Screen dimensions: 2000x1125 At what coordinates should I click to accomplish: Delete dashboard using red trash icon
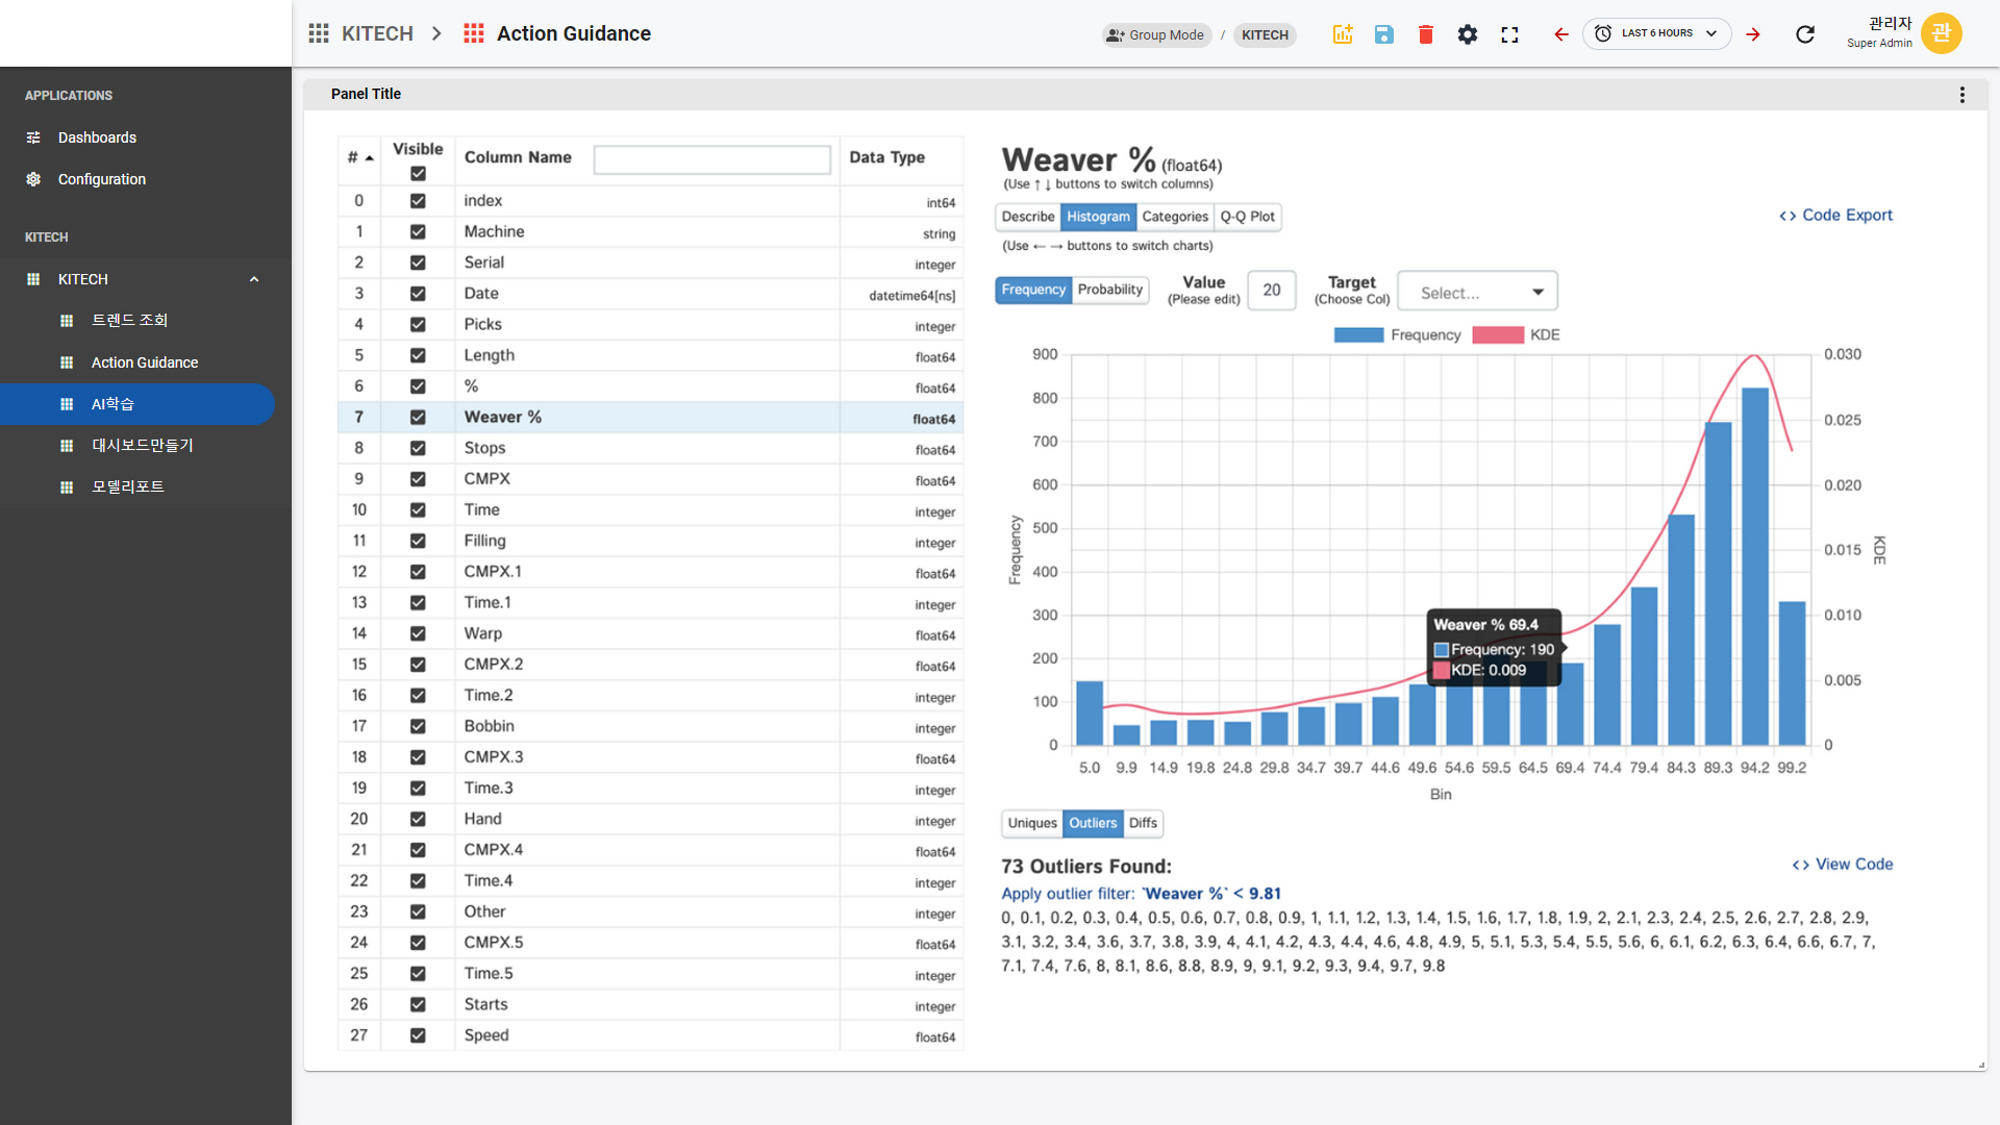point(1426,34)
